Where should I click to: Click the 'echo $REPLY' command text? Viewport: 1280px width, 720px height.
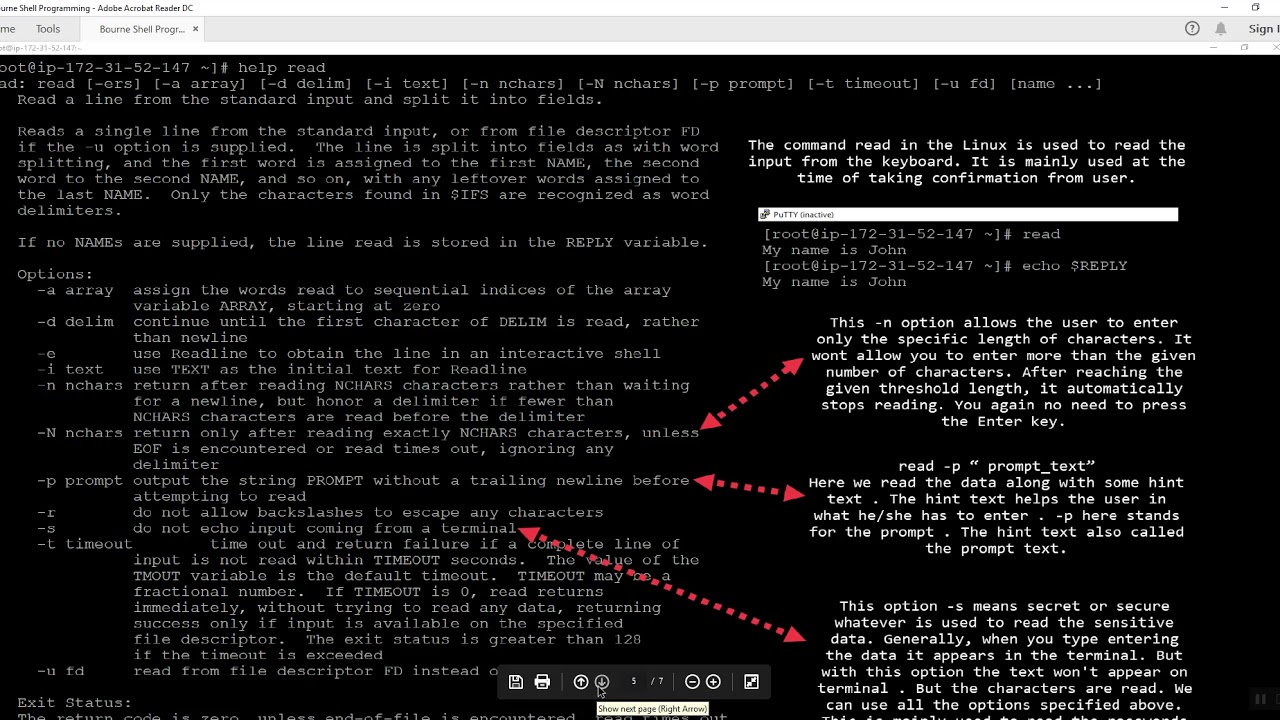[x=1074, y=266]
